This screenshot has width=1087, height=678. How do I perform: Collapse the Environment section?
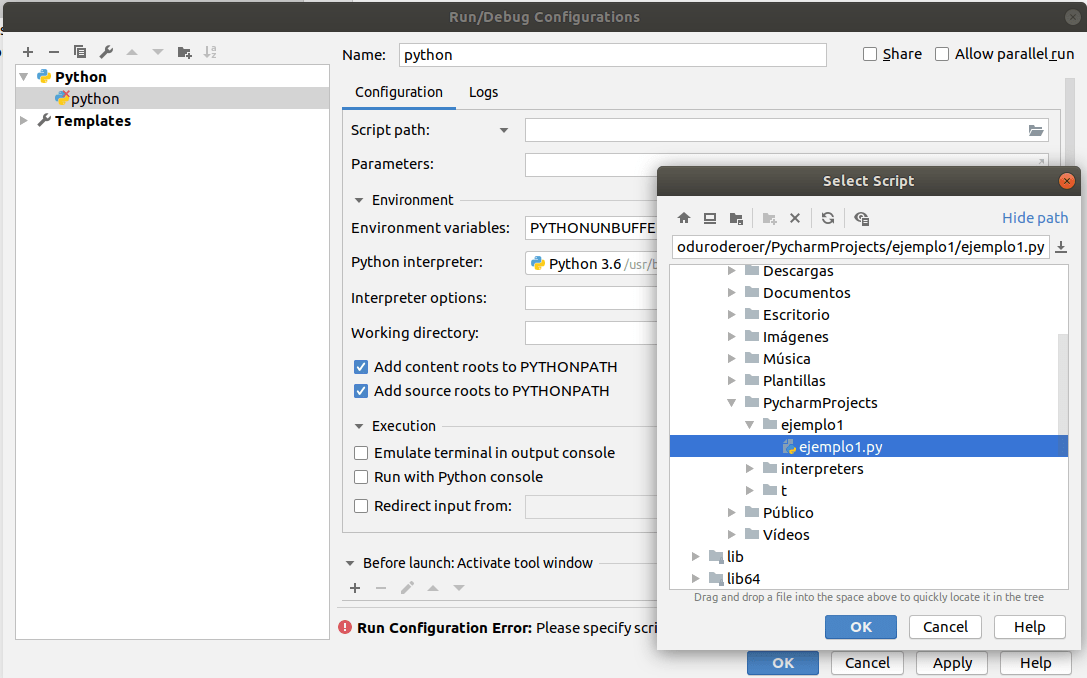(359, 200)
